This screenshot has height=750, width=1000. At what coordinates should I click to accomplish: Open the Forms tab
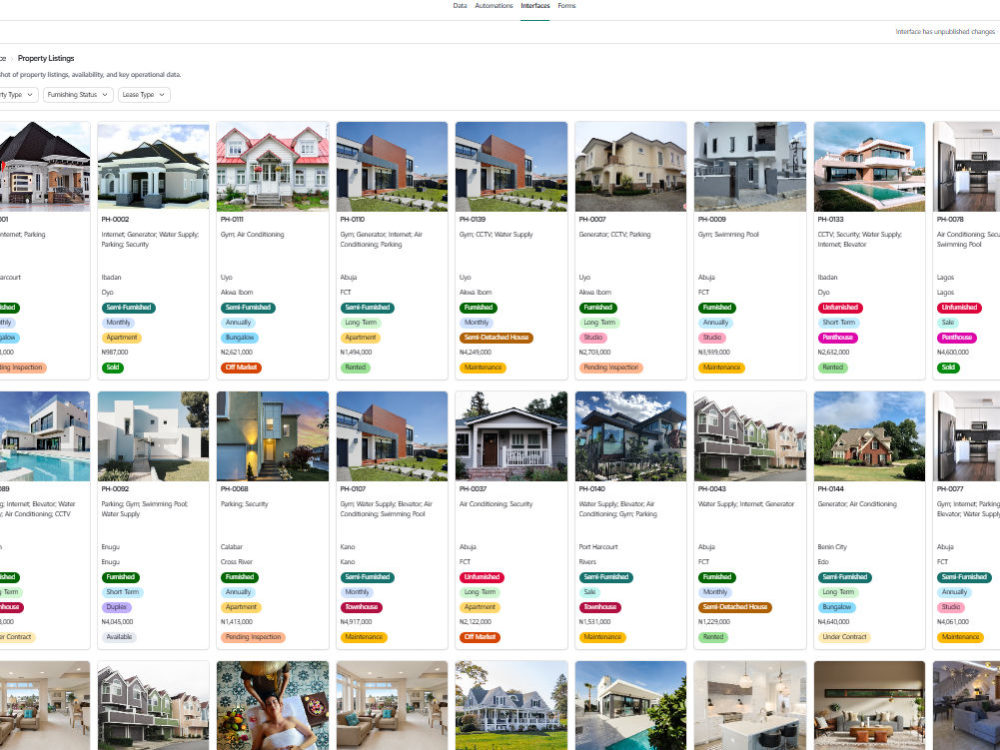(x=566, y=6)
